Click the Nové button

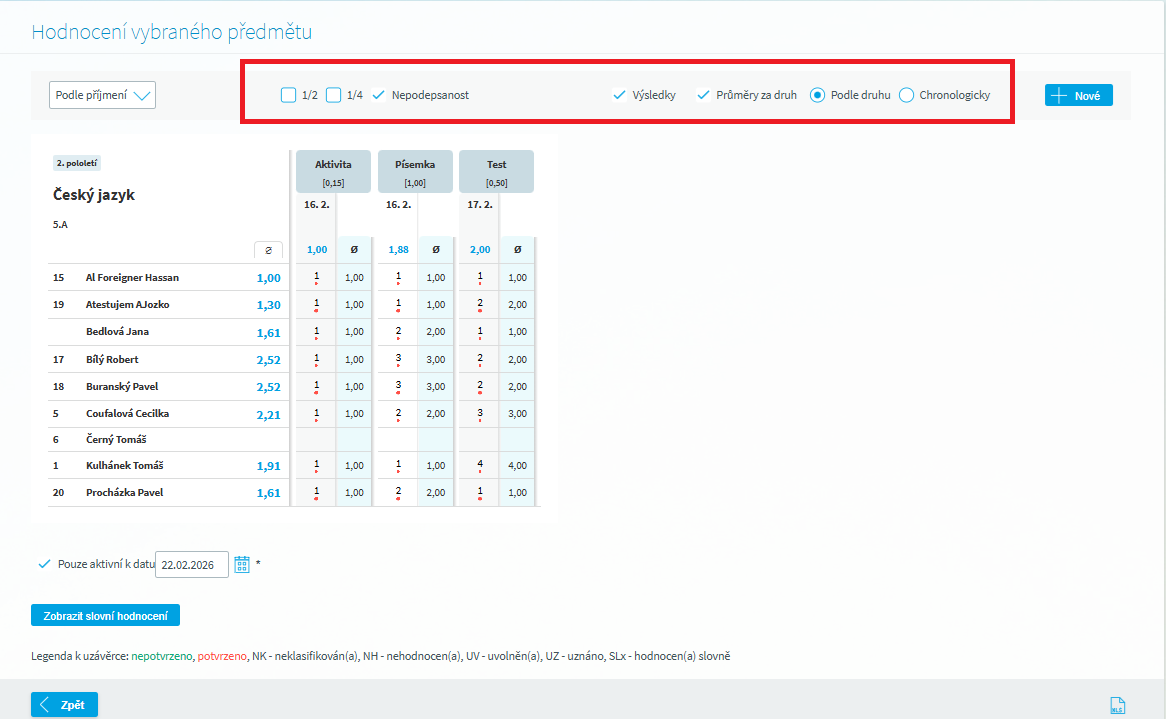[x=1078, y=95]
